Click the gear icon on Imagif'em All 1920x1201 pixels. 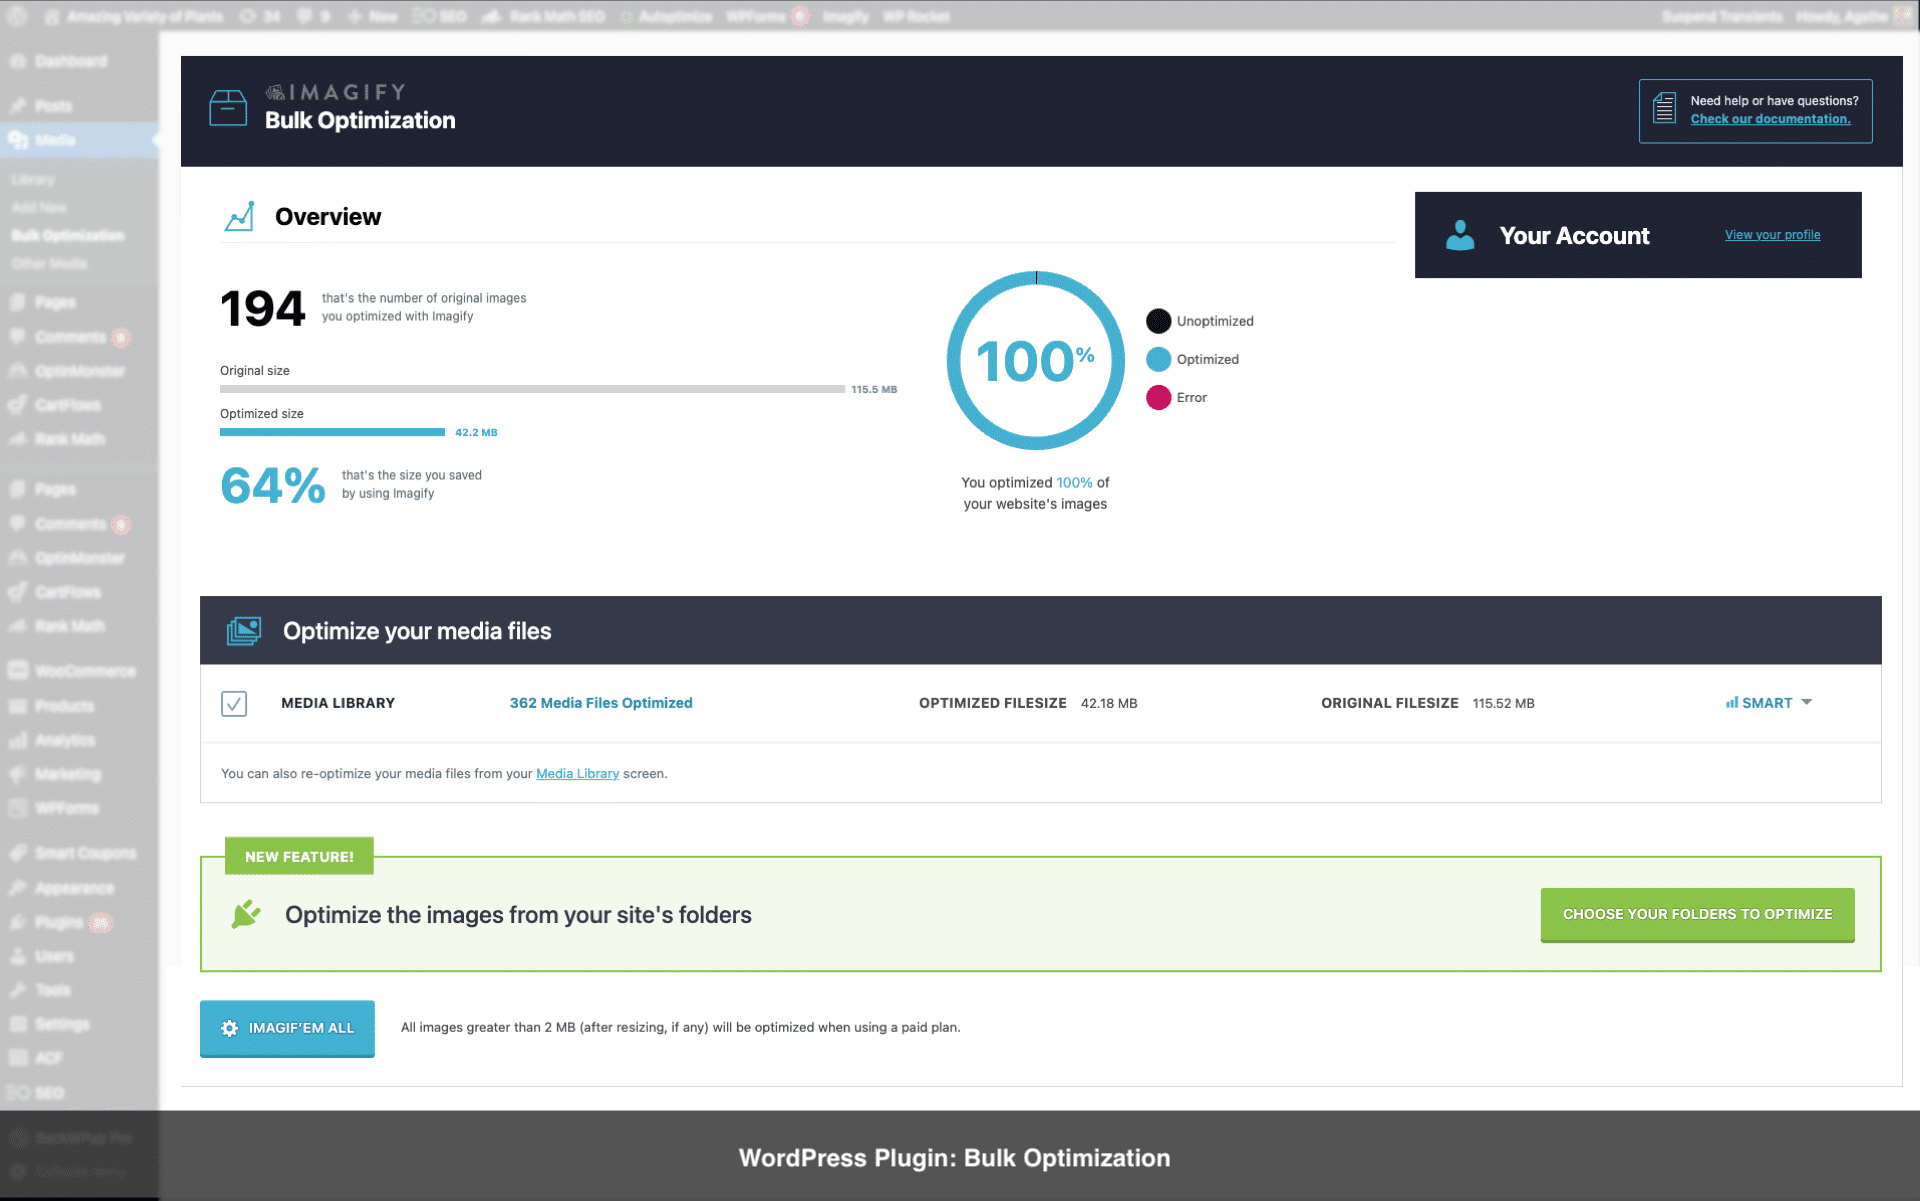click(230, 1028)
